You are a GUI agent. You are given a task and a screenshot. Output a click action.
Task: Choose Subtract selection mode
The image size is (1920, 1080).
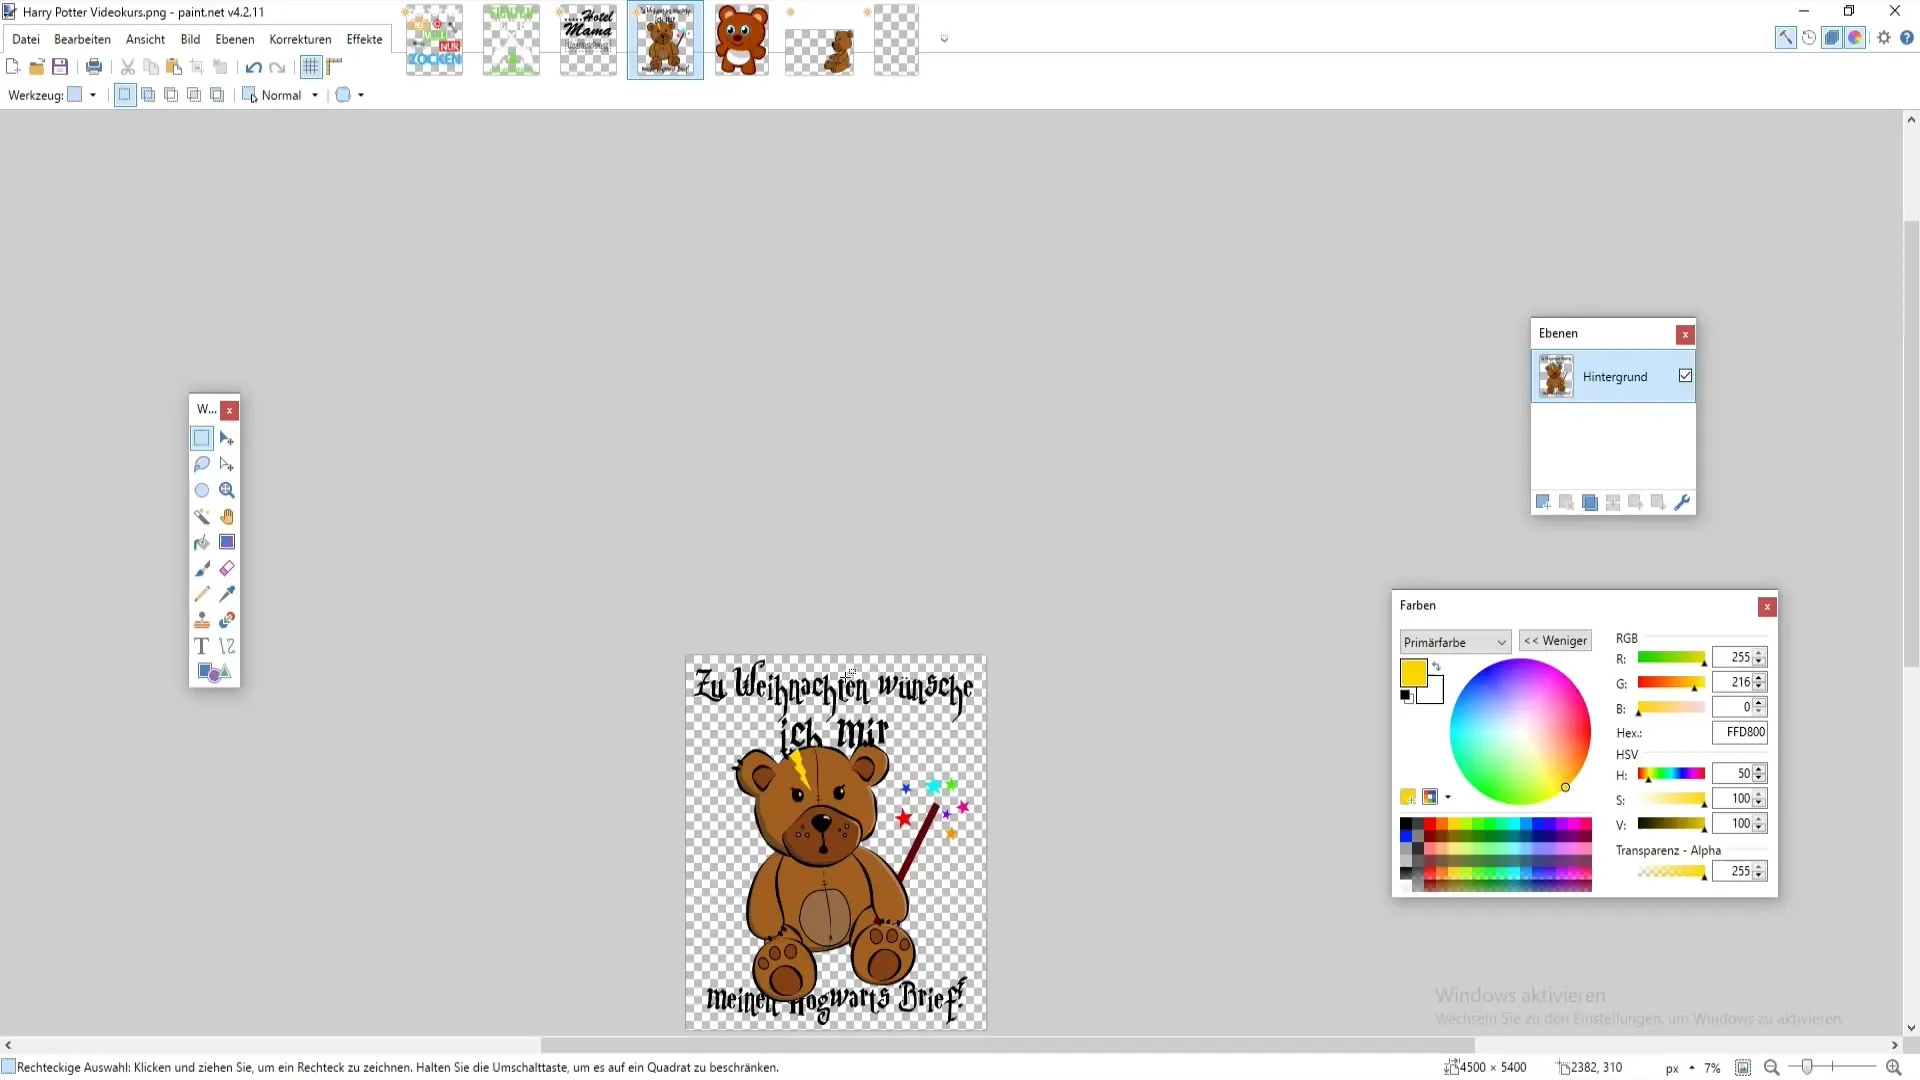coord(171,95)
